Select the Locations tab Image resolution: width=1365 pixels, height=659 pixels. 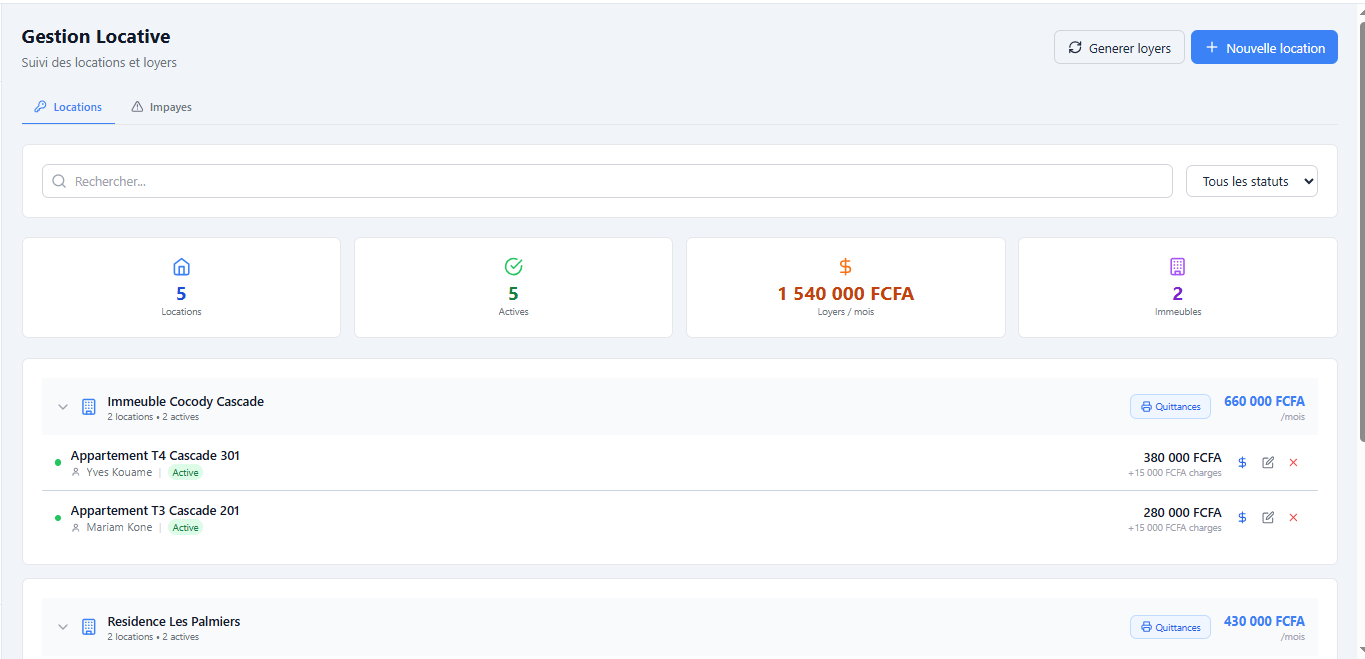[x=68, y=107]
